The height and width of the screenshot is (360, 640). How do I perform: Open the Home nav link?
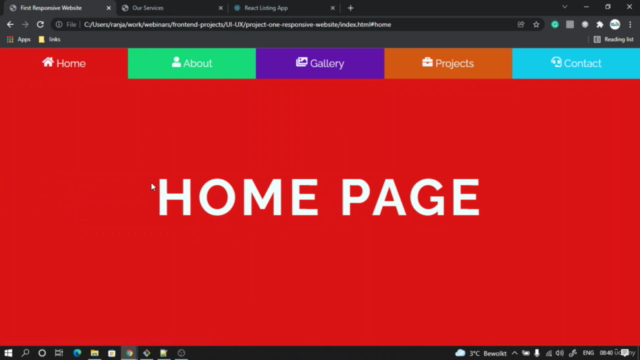tap(64, 63)
